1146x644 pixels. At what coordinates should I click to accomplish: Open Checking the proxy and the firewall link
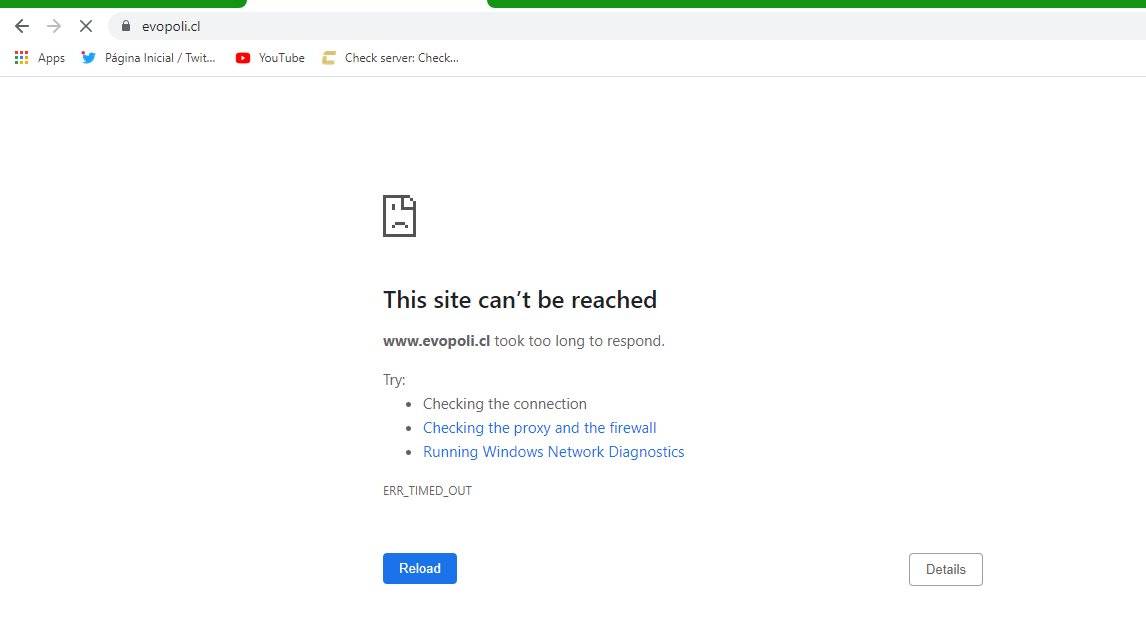coord(539,428)
